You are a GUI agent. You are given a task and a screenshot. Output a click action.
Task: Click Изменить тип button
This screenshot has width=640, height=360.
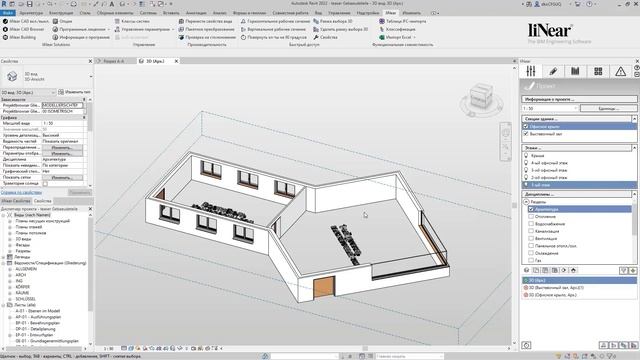[x=75, y=92]
